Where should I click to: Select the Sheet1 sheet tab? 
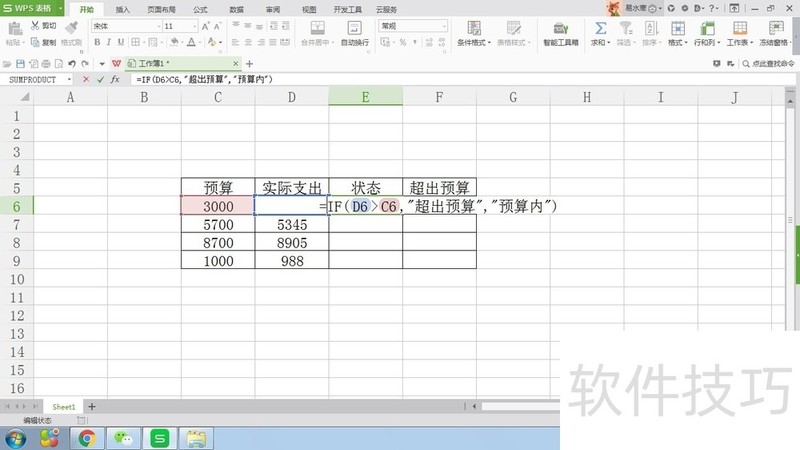(x=64, y=407)
